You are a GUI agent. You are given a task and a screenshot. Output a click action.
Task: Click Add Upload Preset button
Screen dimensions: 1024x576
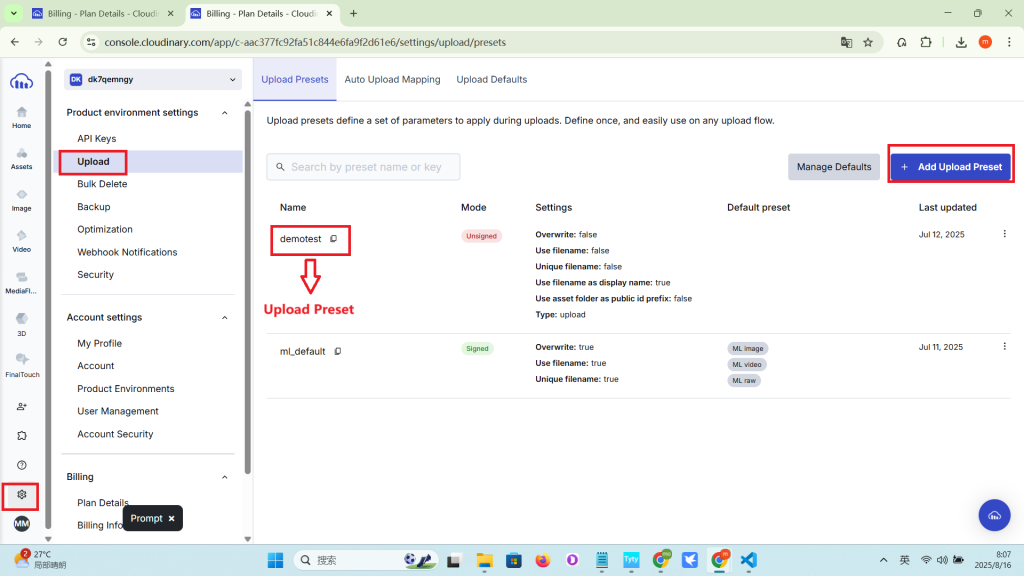tap(951, 167)
